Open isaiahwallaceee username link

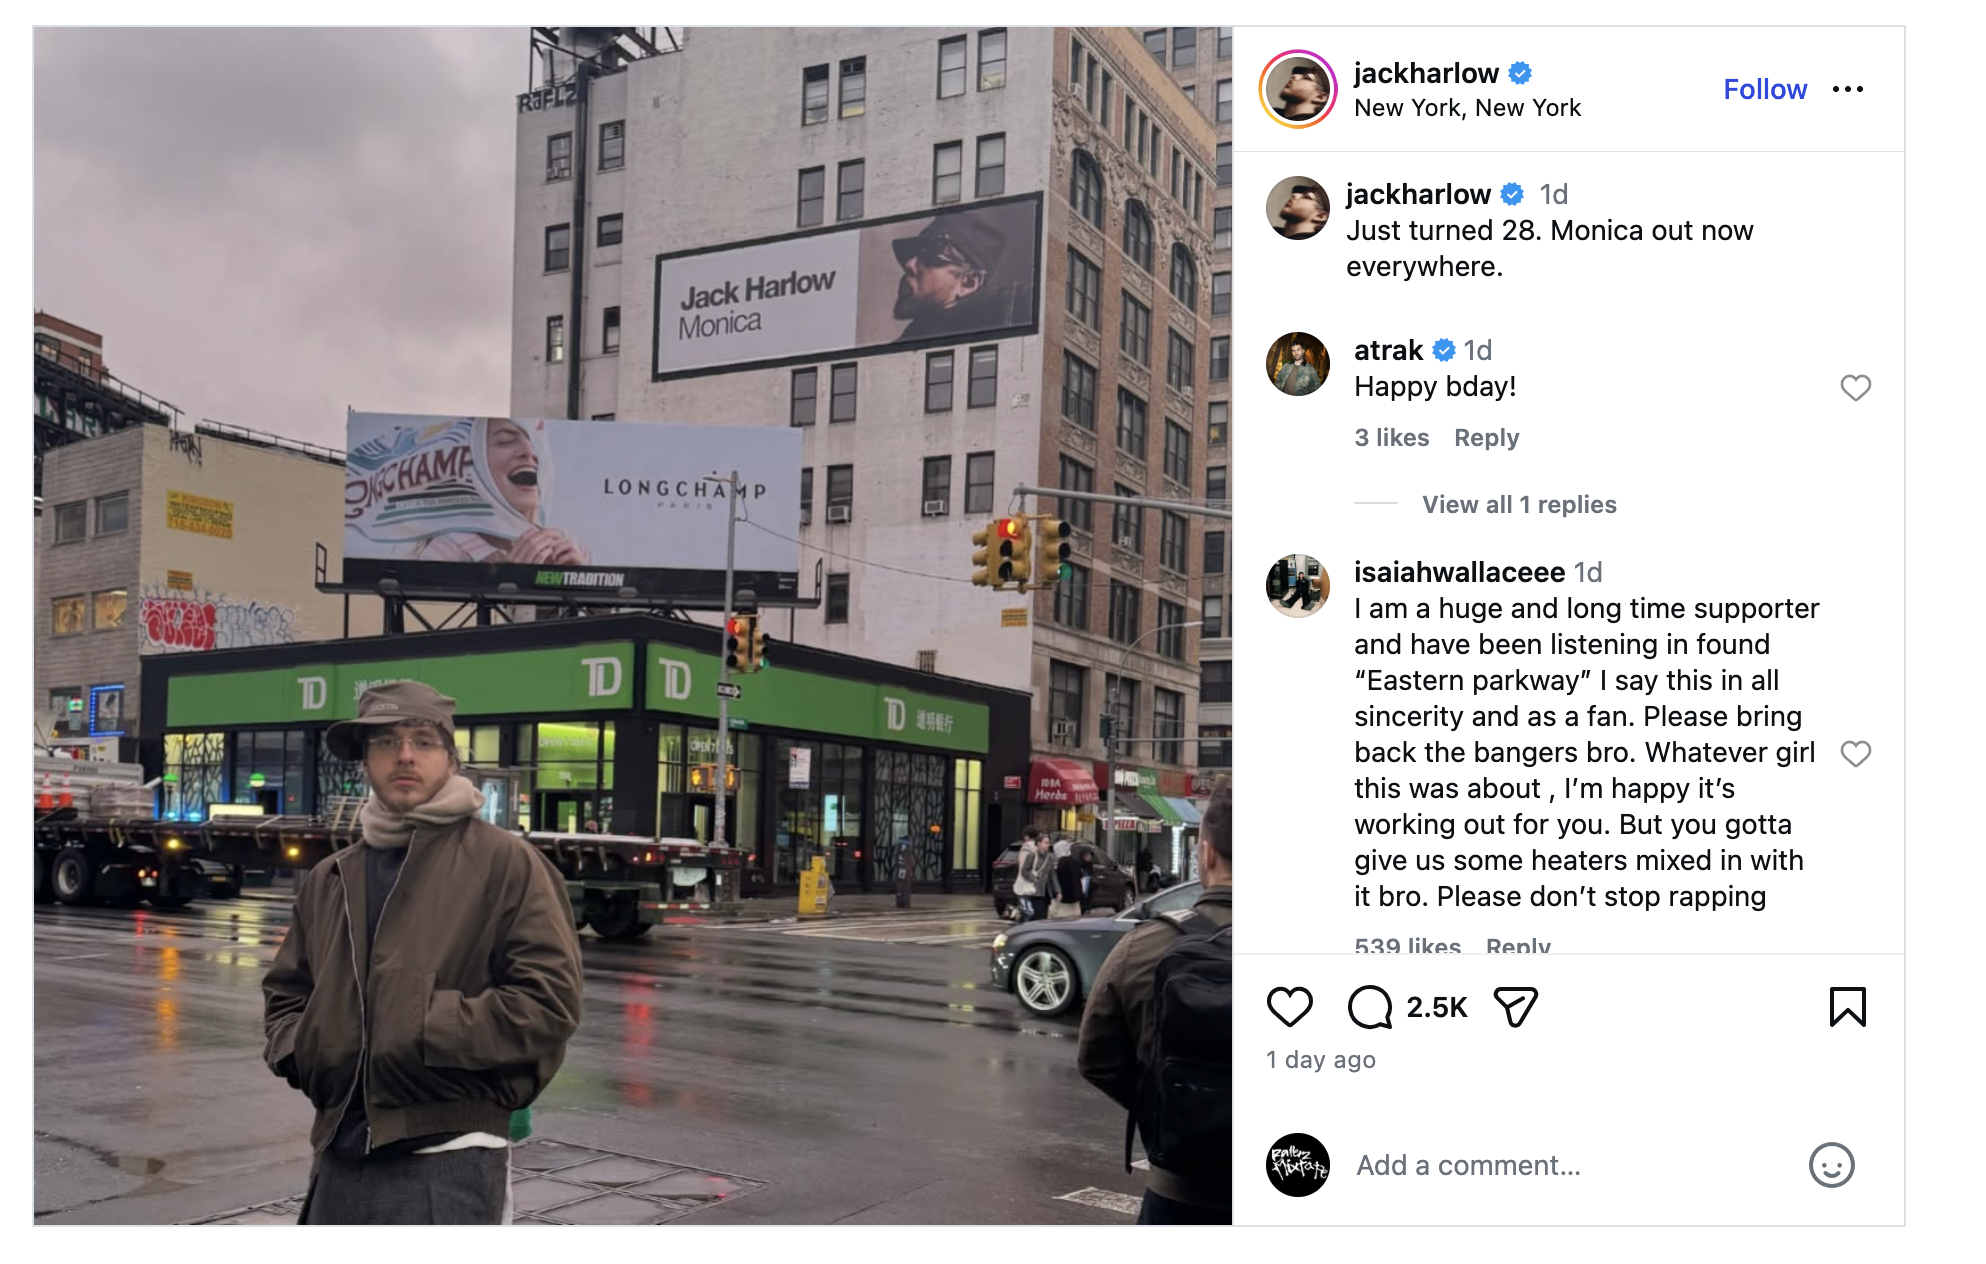click(1459, 572)
